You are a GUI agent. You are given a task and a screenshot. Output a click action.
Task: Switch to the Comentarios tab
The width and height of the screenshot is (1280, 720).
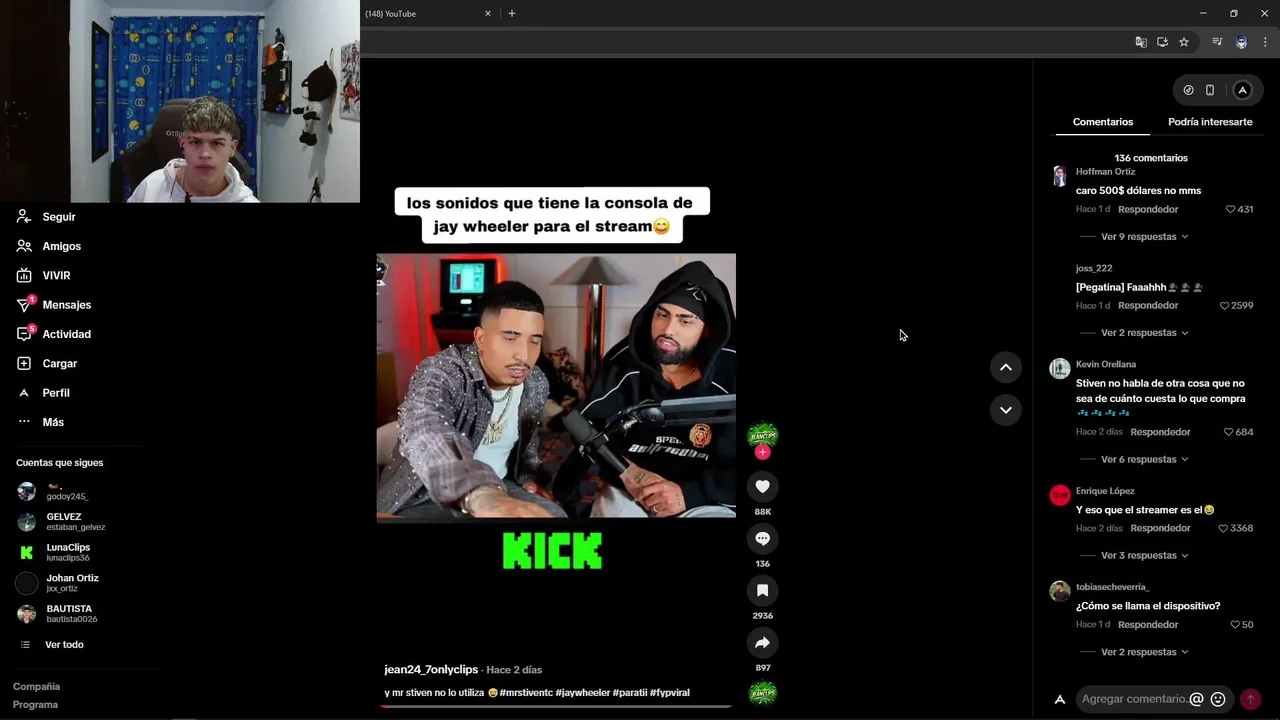point(1103,122)
